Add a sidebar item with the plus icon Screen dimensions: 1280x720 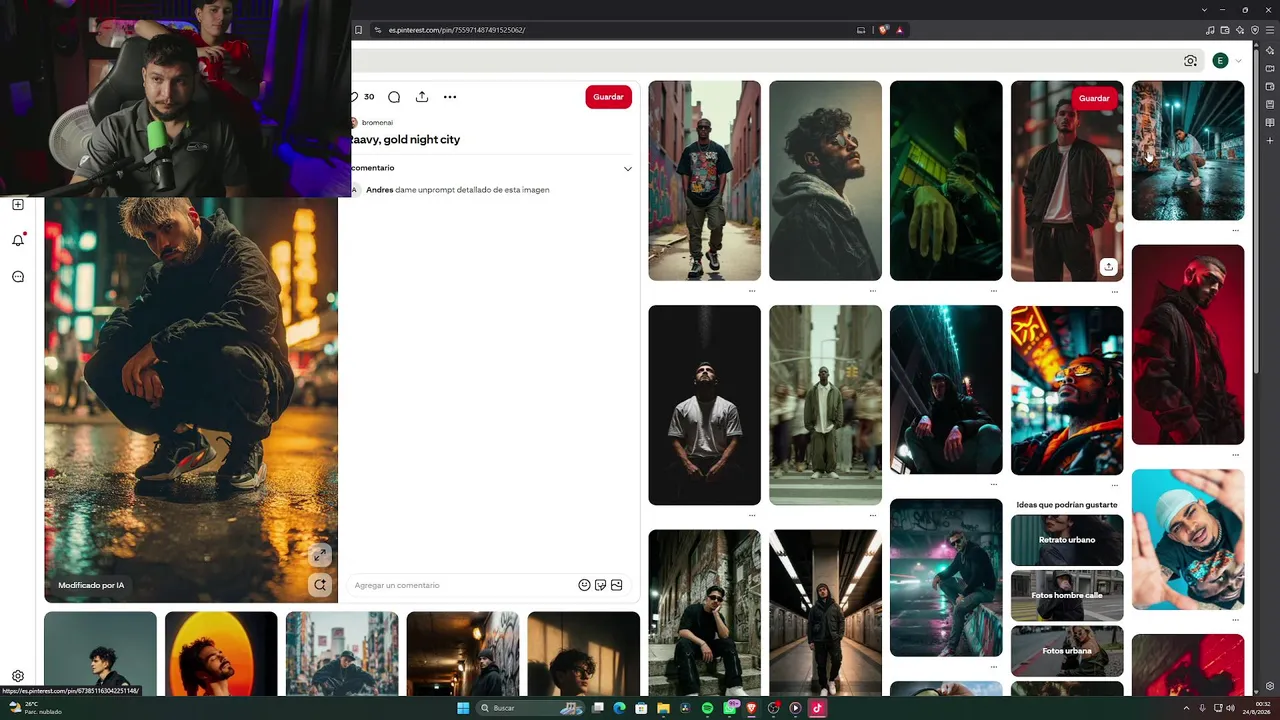click(x=1270, y=141)
